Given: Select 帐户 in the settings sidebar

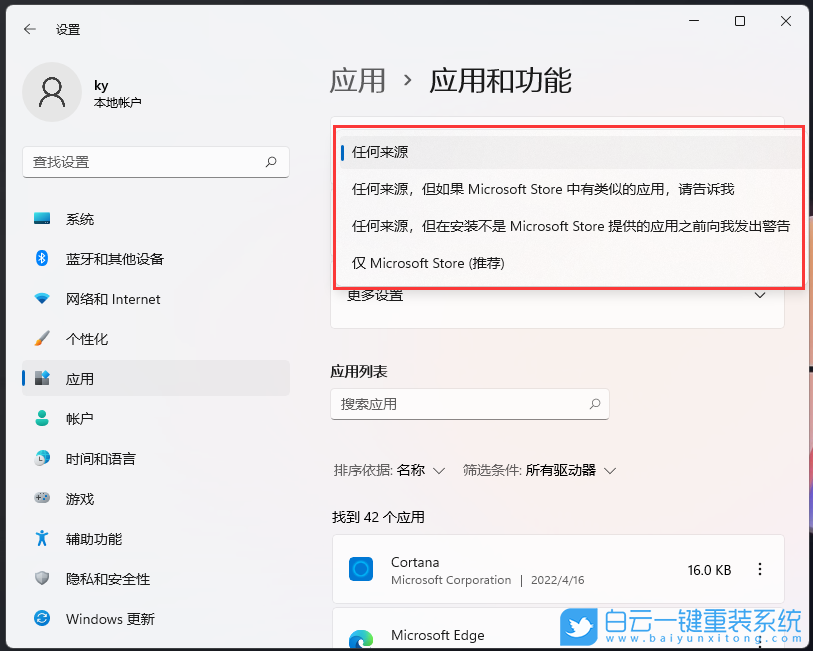Looking at the screenshot, I should pos(75,419).
